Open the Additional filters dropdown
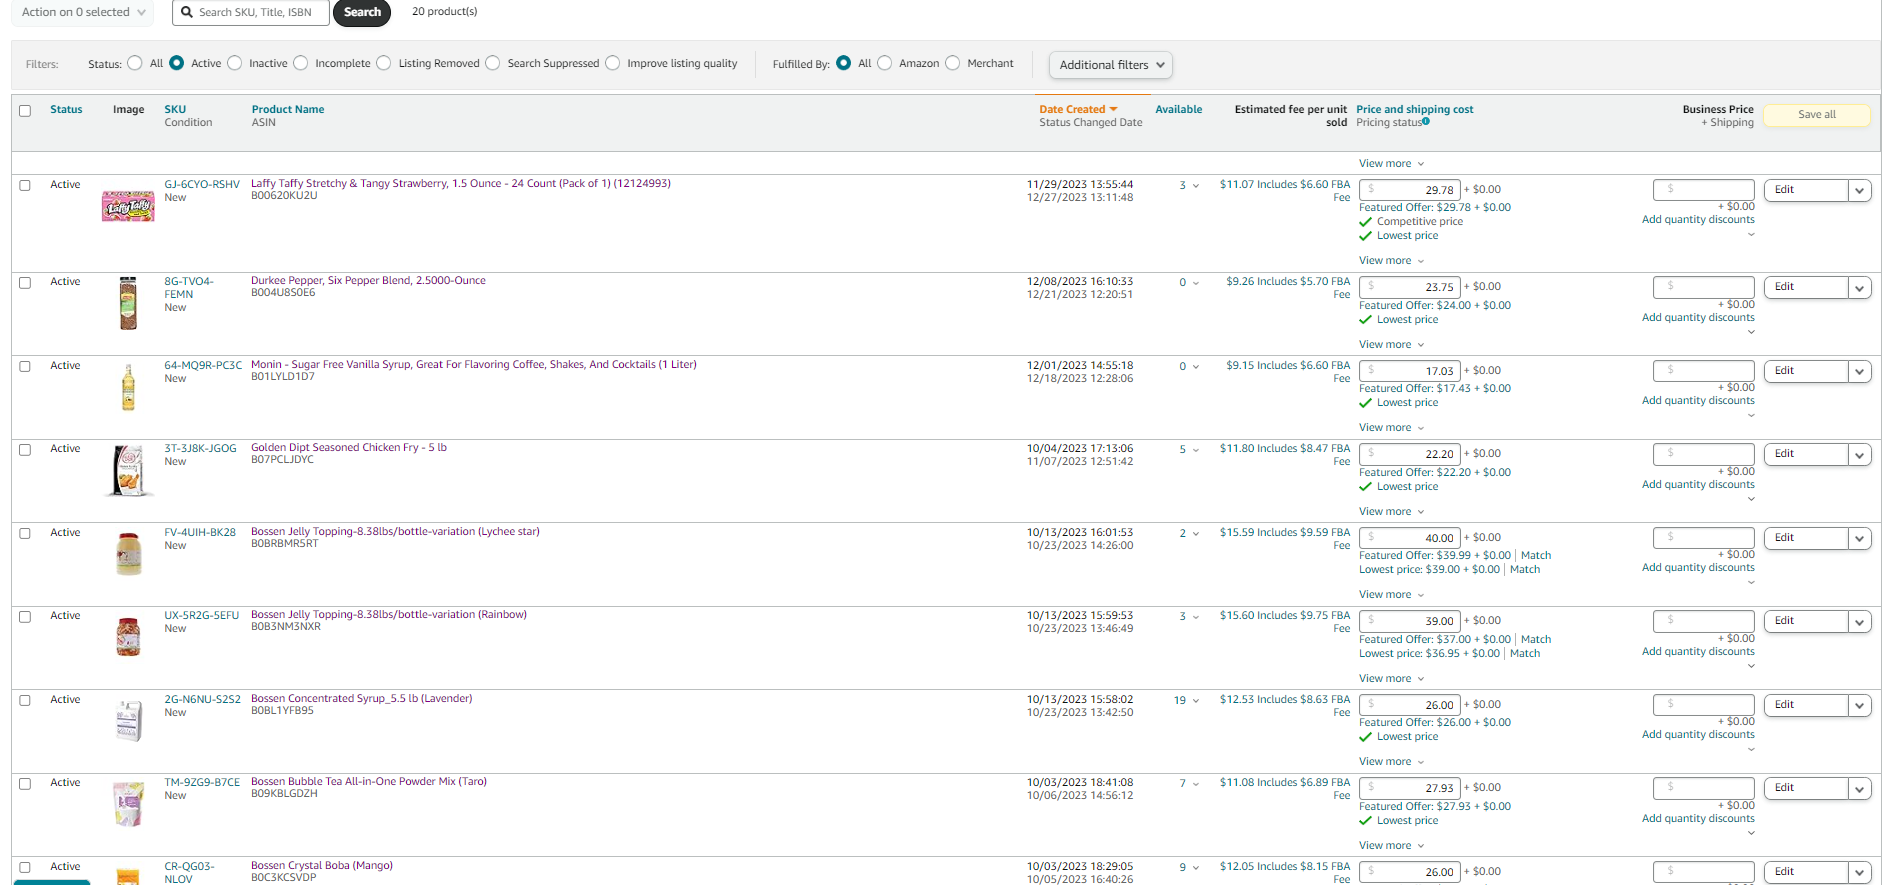The width and height of the screenshot is (1897, 885). pos(1111,65)
